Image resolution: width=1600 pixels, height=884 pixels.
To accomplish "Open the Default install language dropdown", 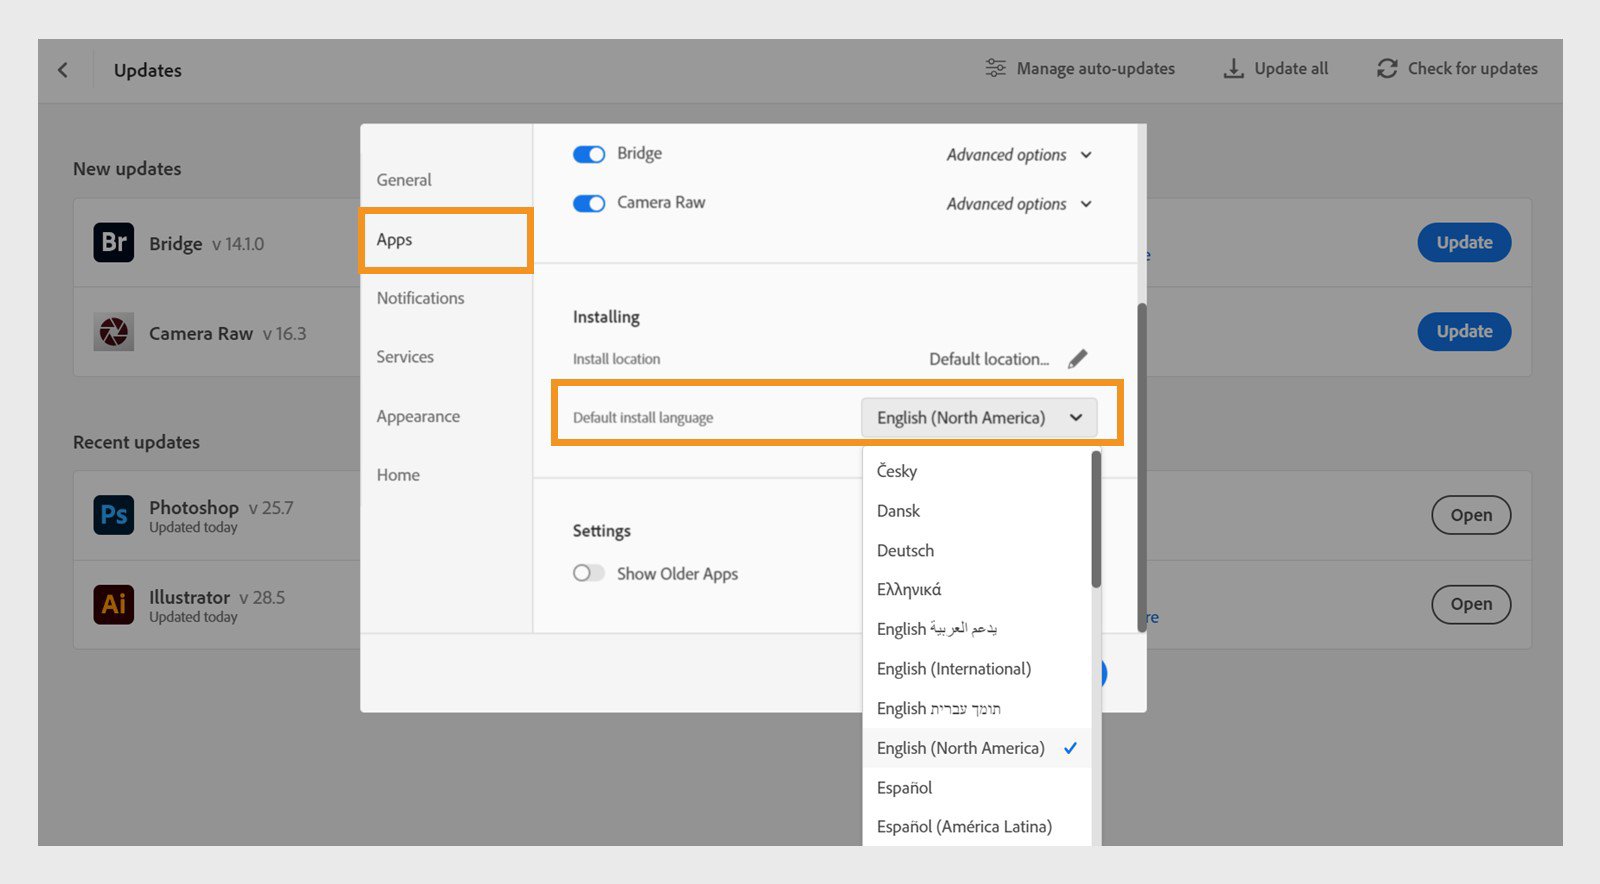I will point(979,418).
